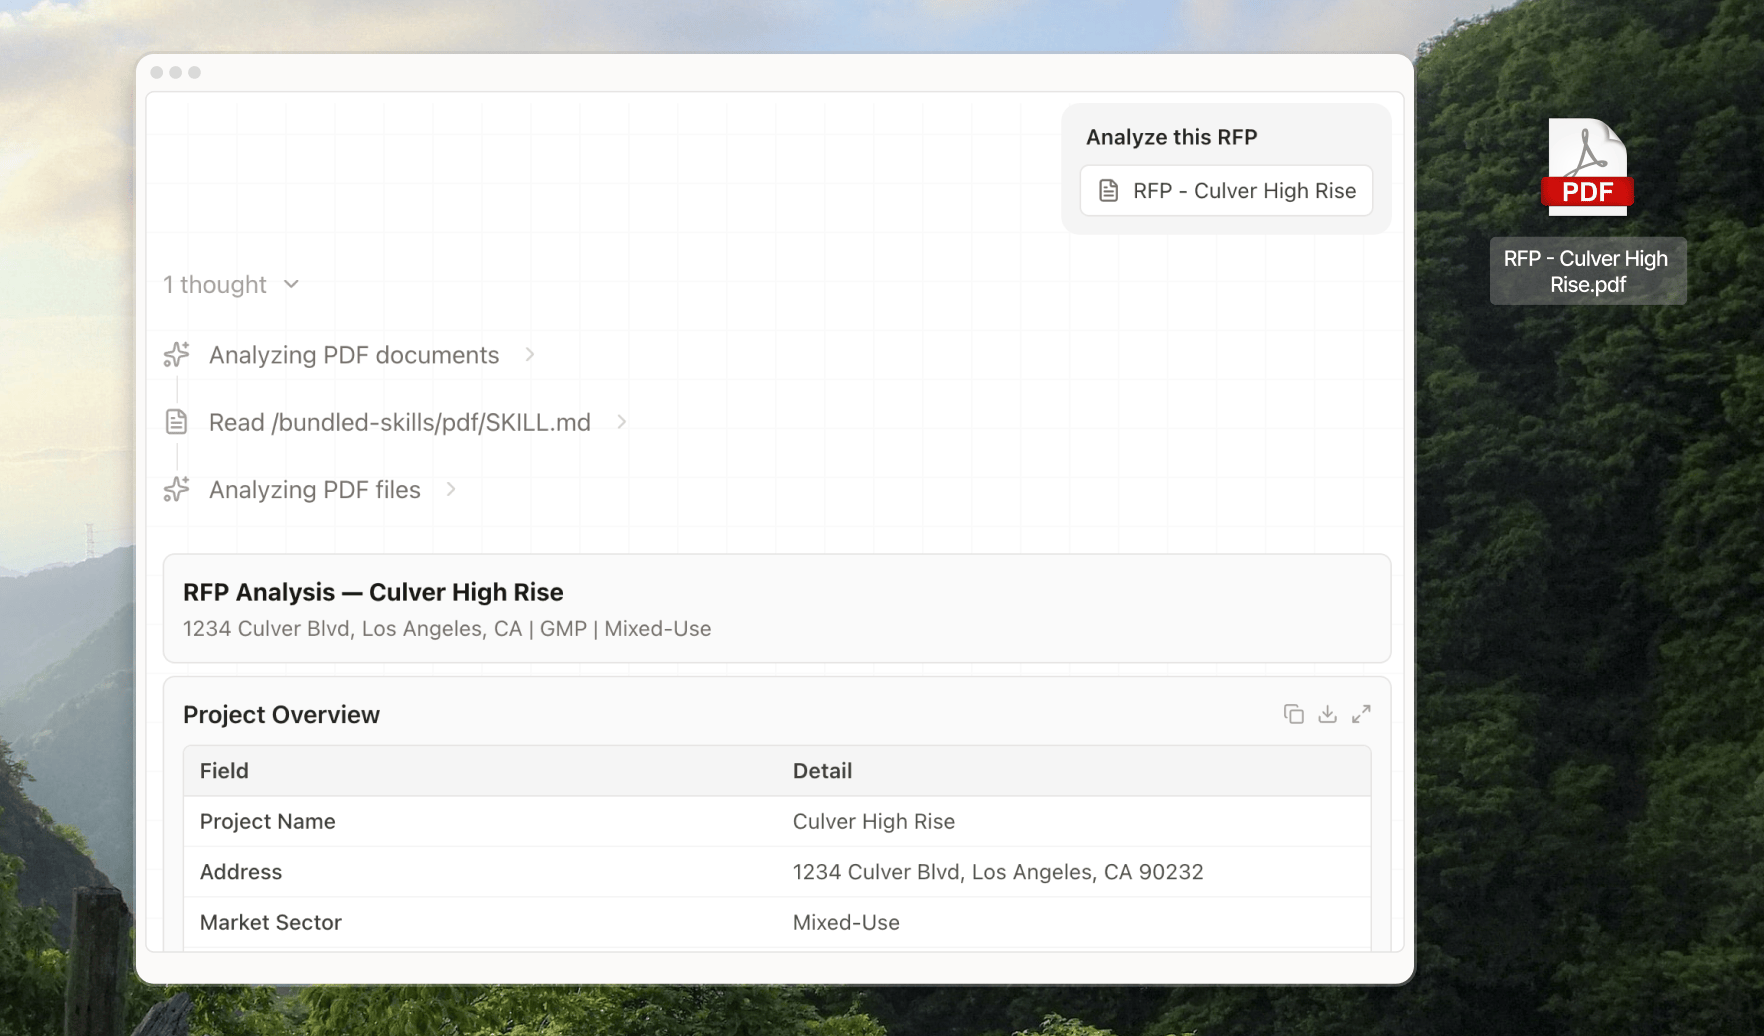Click the zoom window button
The width and height of the screenshot is (1764, 1036).
[x=195, y=72]
